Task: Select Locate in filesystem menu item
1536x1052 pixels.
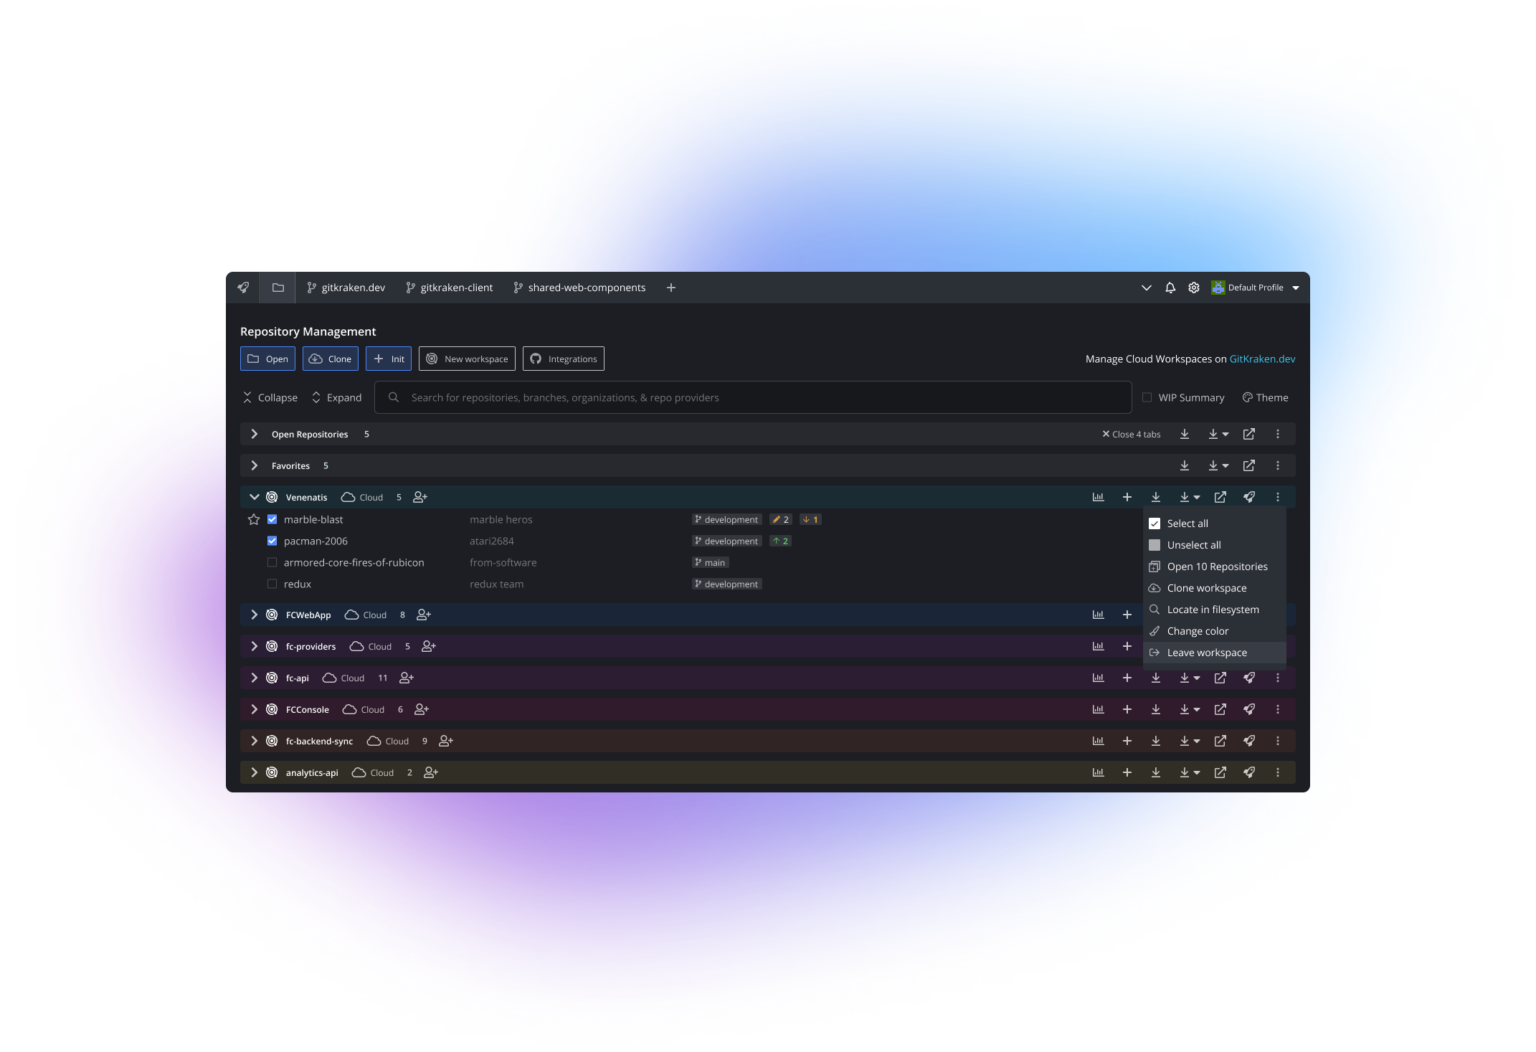Action: pos(1214,610)
